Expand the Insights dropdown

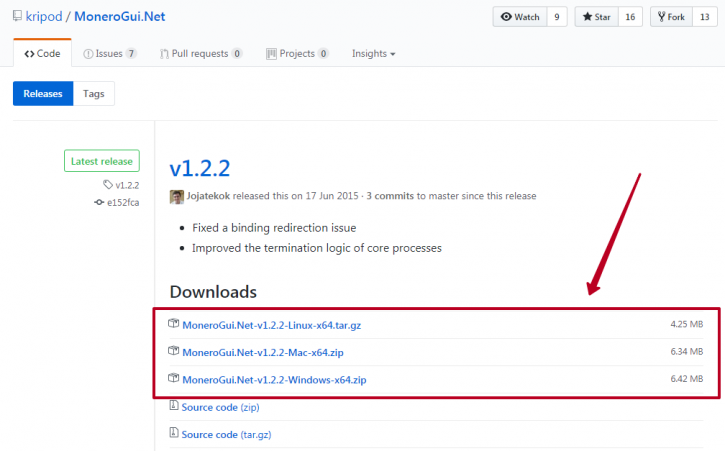click(x=374, y=54)
